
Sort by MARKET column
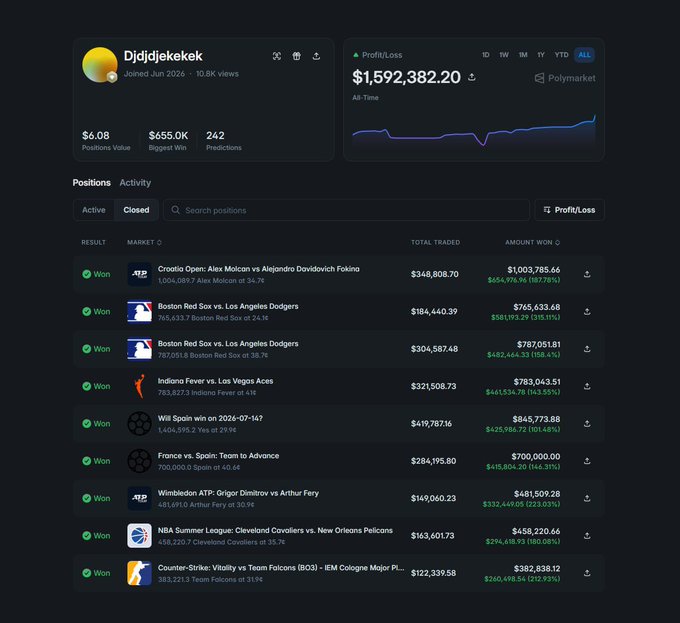click(x=144, y=242)
